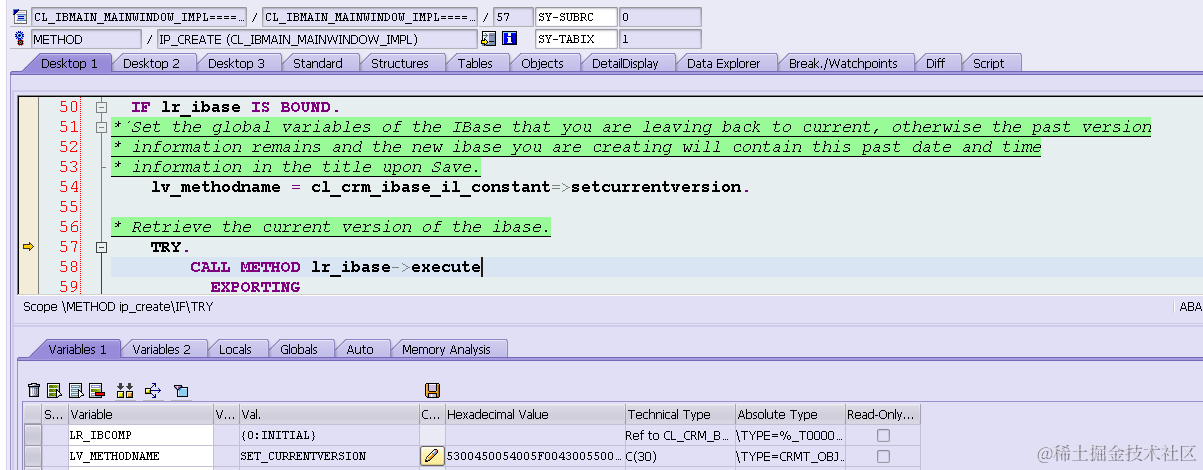Select the Variables 1 tab
1203x470 pixels.
pos(75,349)
